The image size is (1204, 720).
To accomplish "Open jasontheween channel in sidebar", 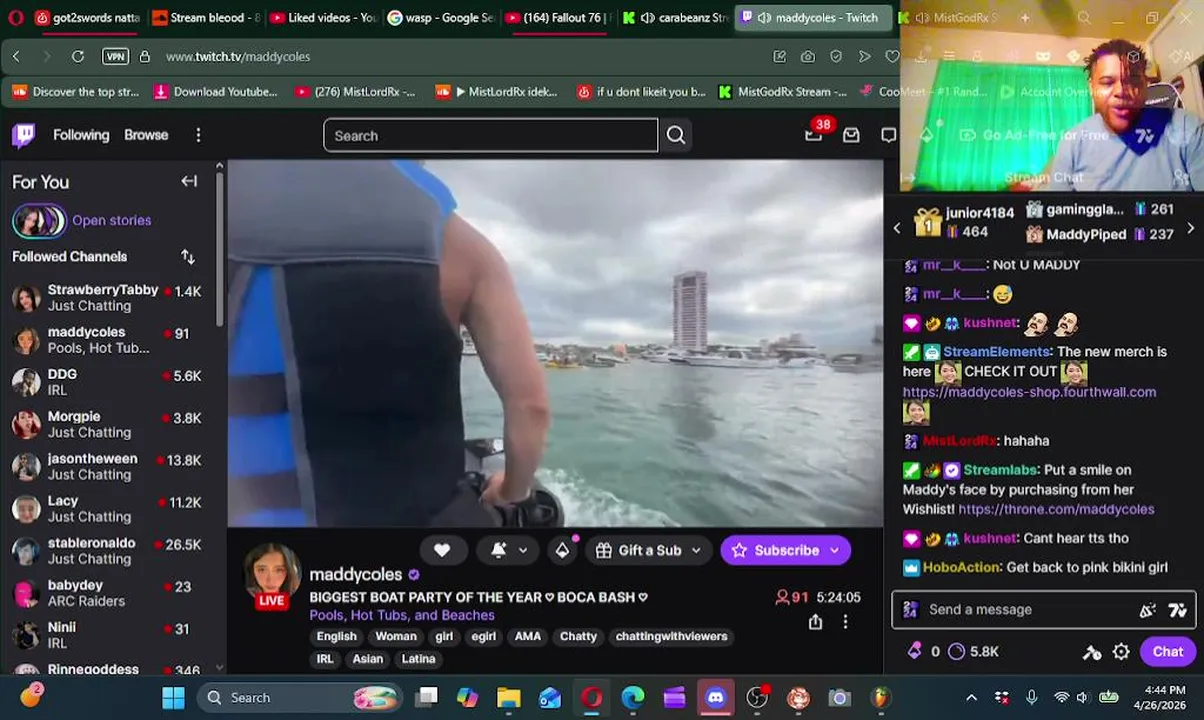I will (x=108, y=466).
